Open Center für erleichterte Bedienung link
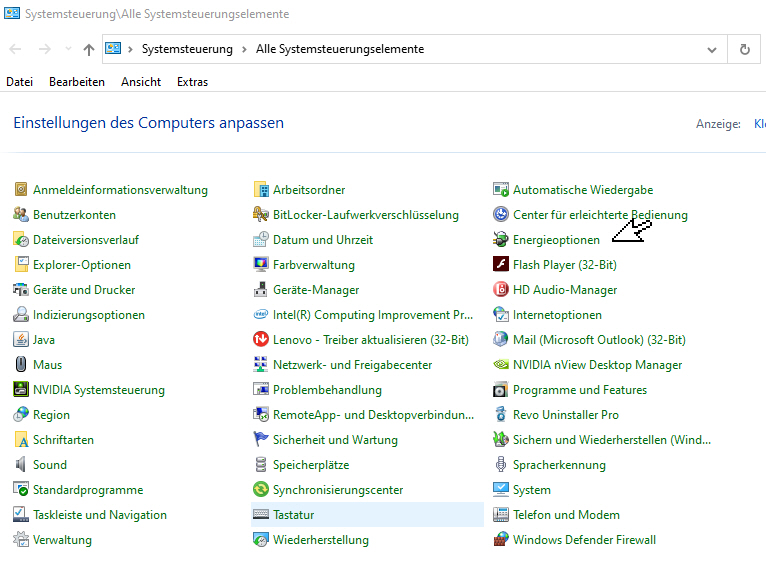766x567 pixels. pyautogui.click(x=600, y=214)
